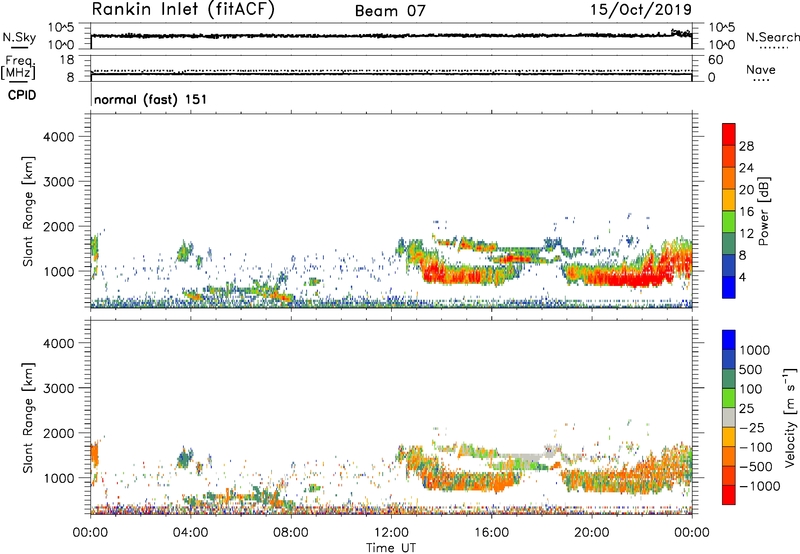Pick the green Power segment between 12 and 16
800x554 pixels.
point(729,221)
